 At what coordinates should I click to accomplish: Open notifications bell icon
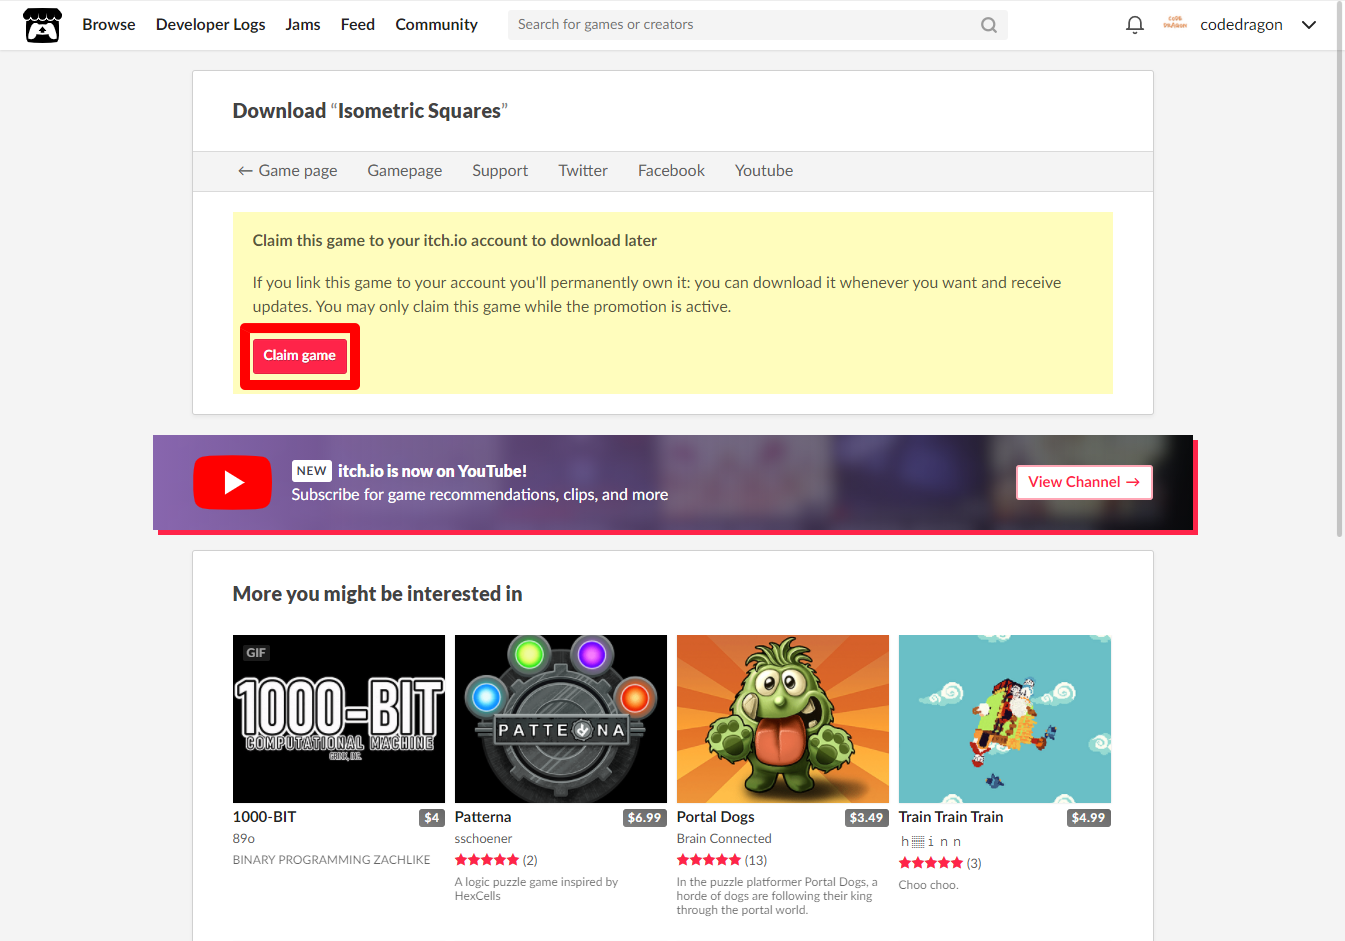(x=1134, y=25)
